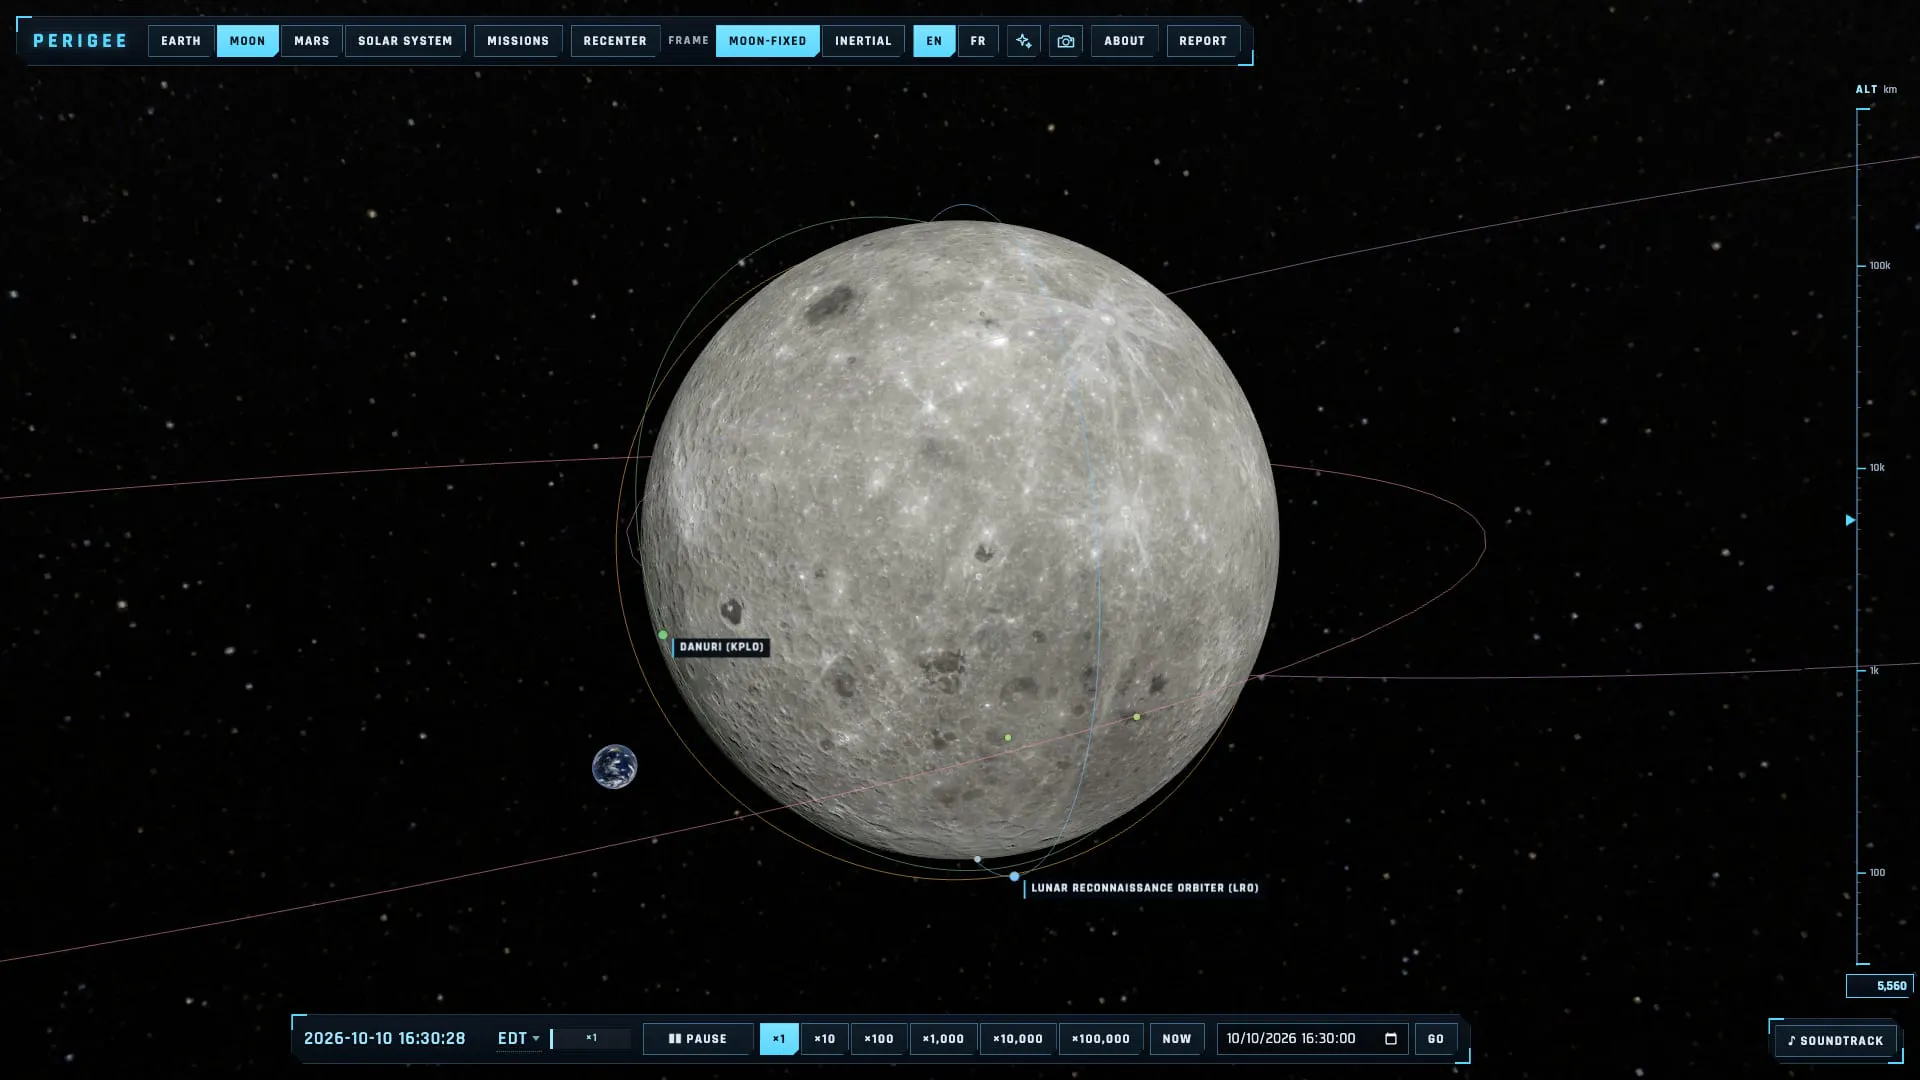Open the About page

(x=1124, y=41)
